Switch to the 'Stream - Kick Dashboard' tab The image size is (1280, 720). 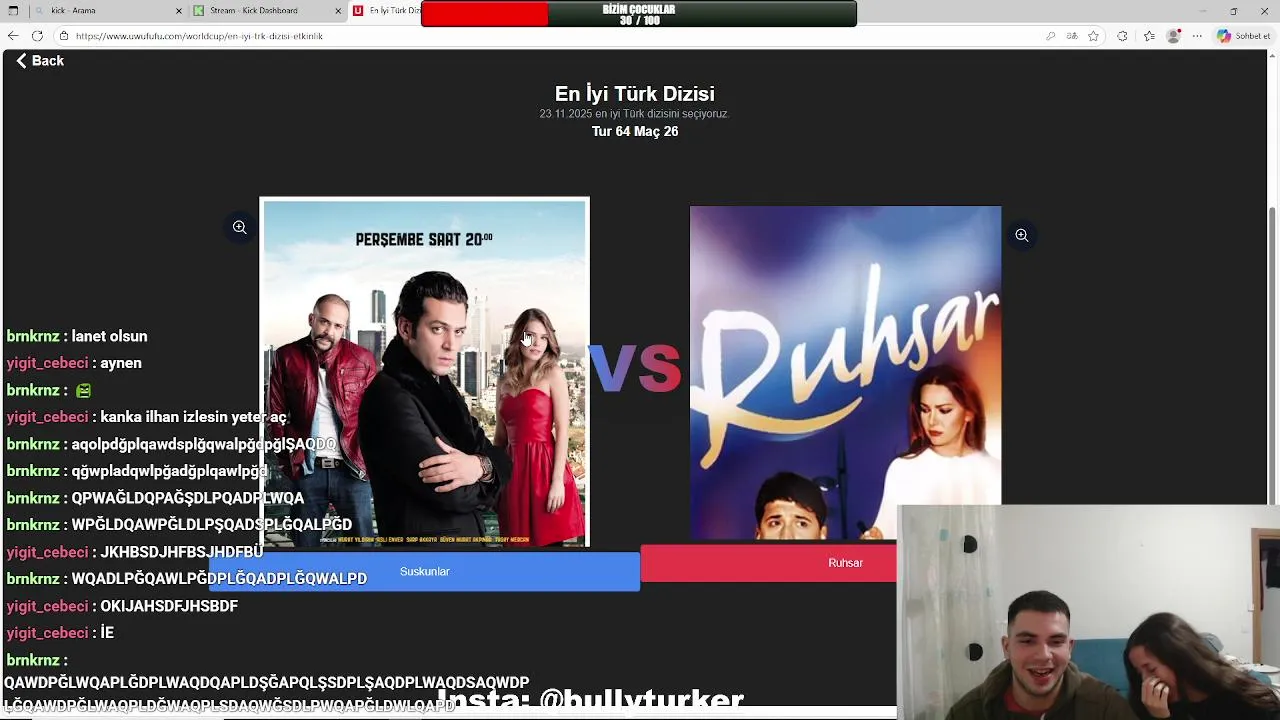click(x=267, y=11)
